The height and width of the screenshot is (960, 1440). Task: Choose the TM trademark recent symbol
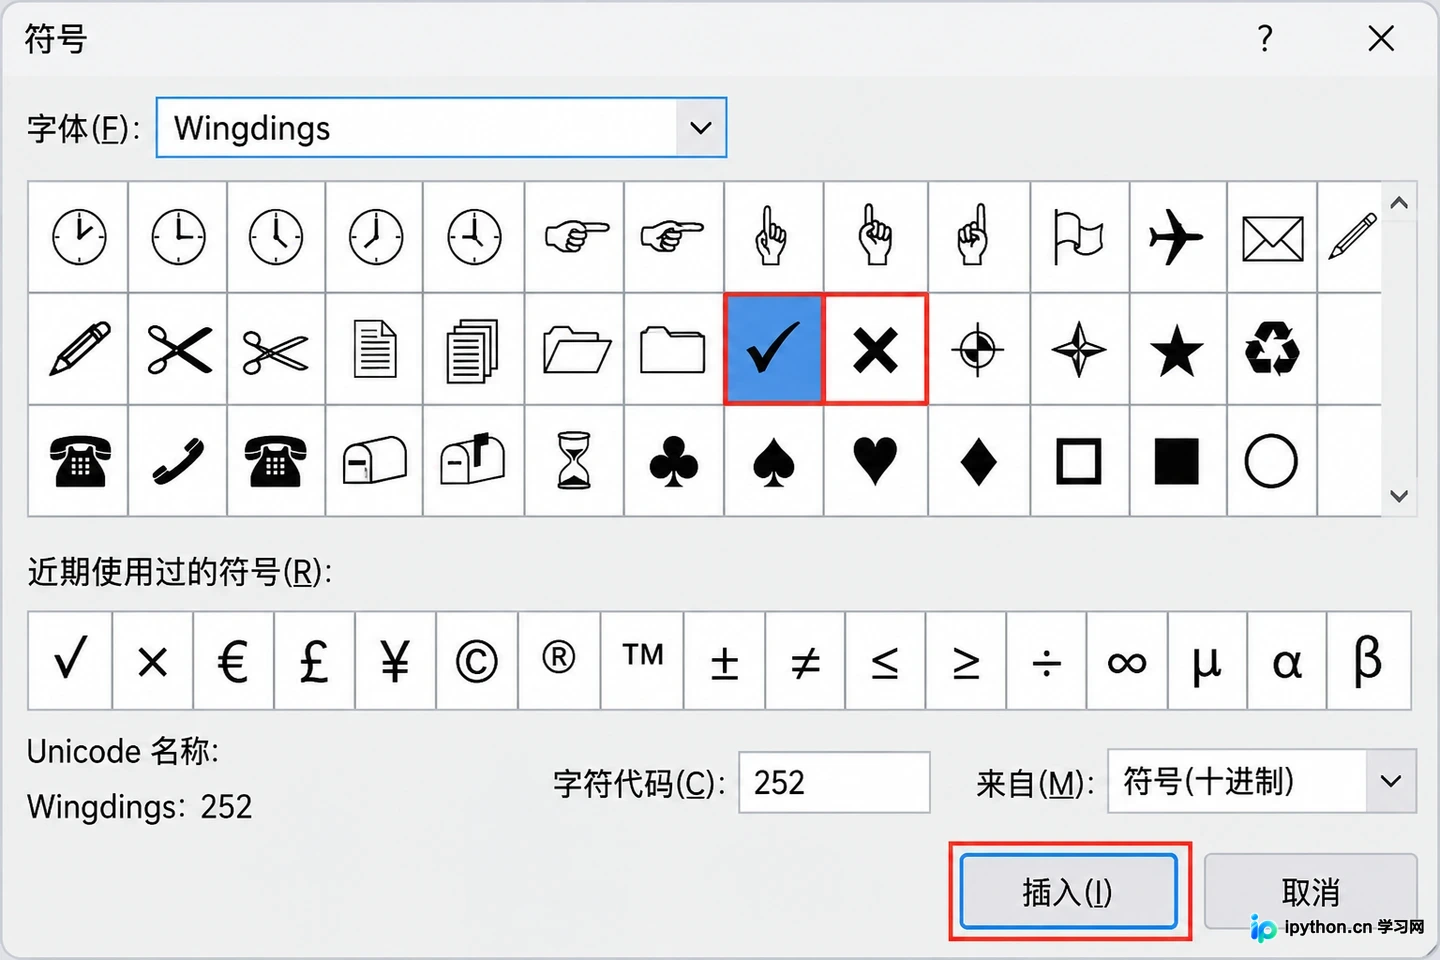[x=643, y=661]
